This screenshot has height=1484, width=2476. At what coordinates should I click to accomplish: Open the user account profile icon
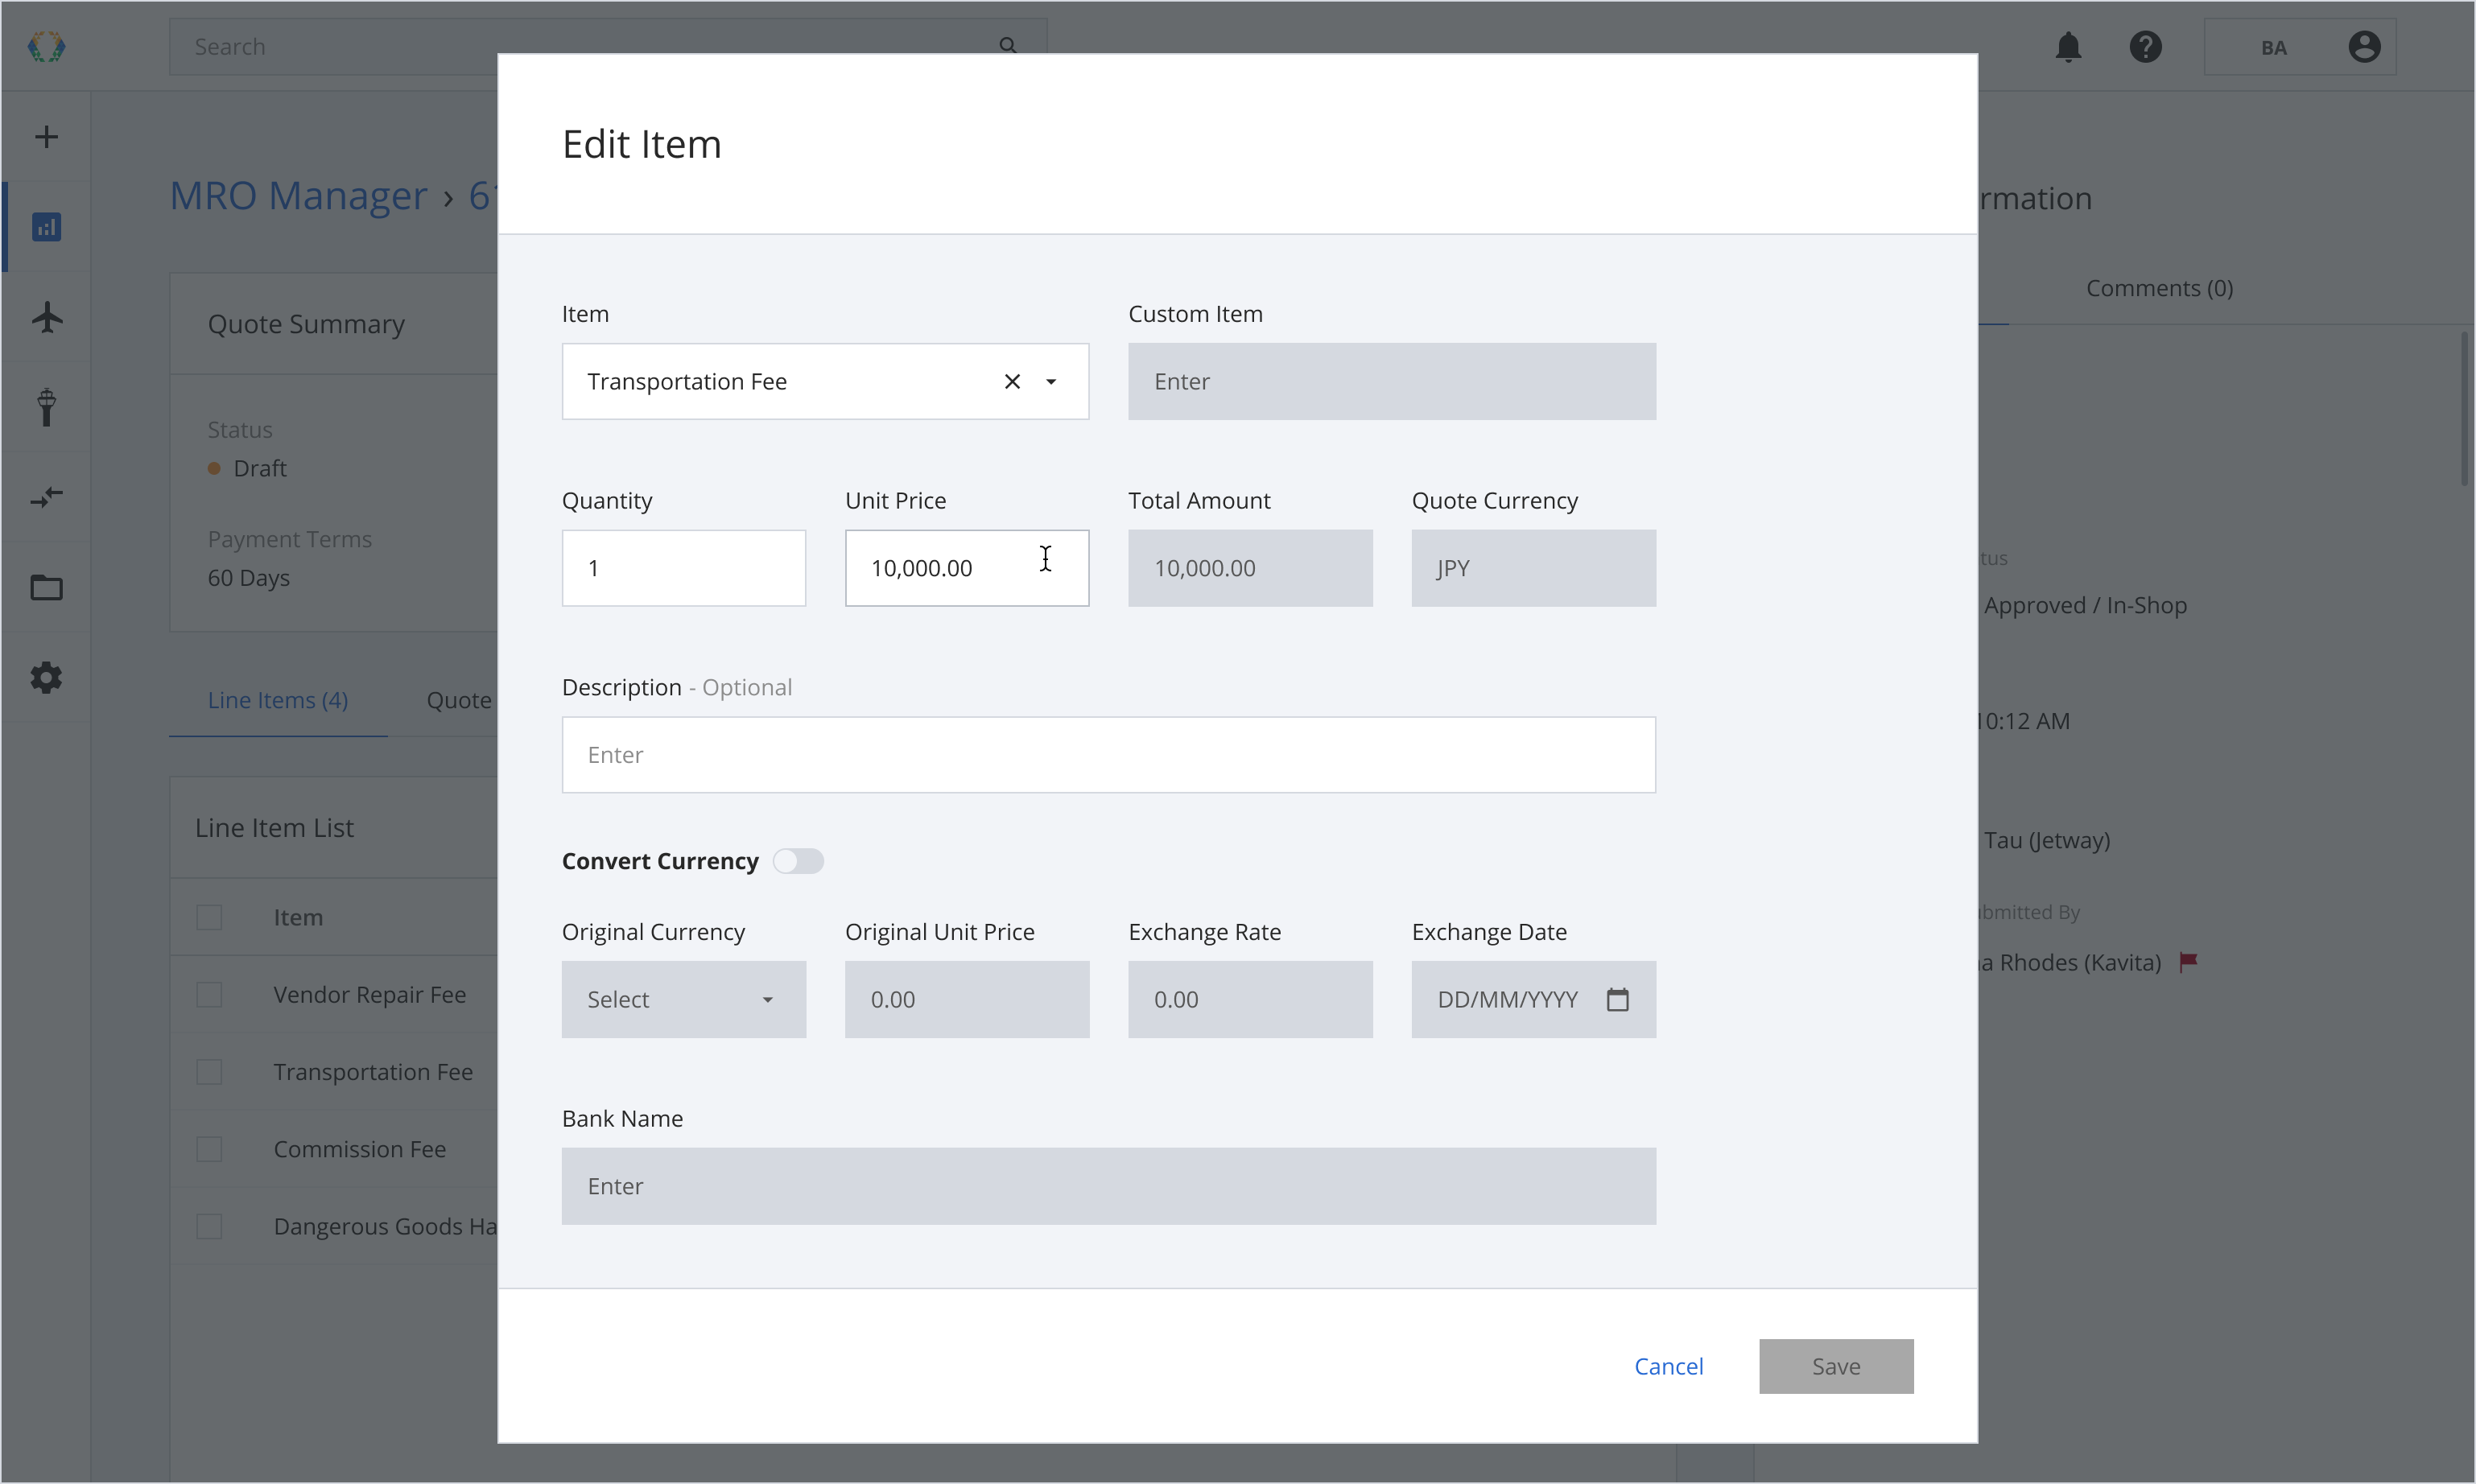coord(2364,47)
